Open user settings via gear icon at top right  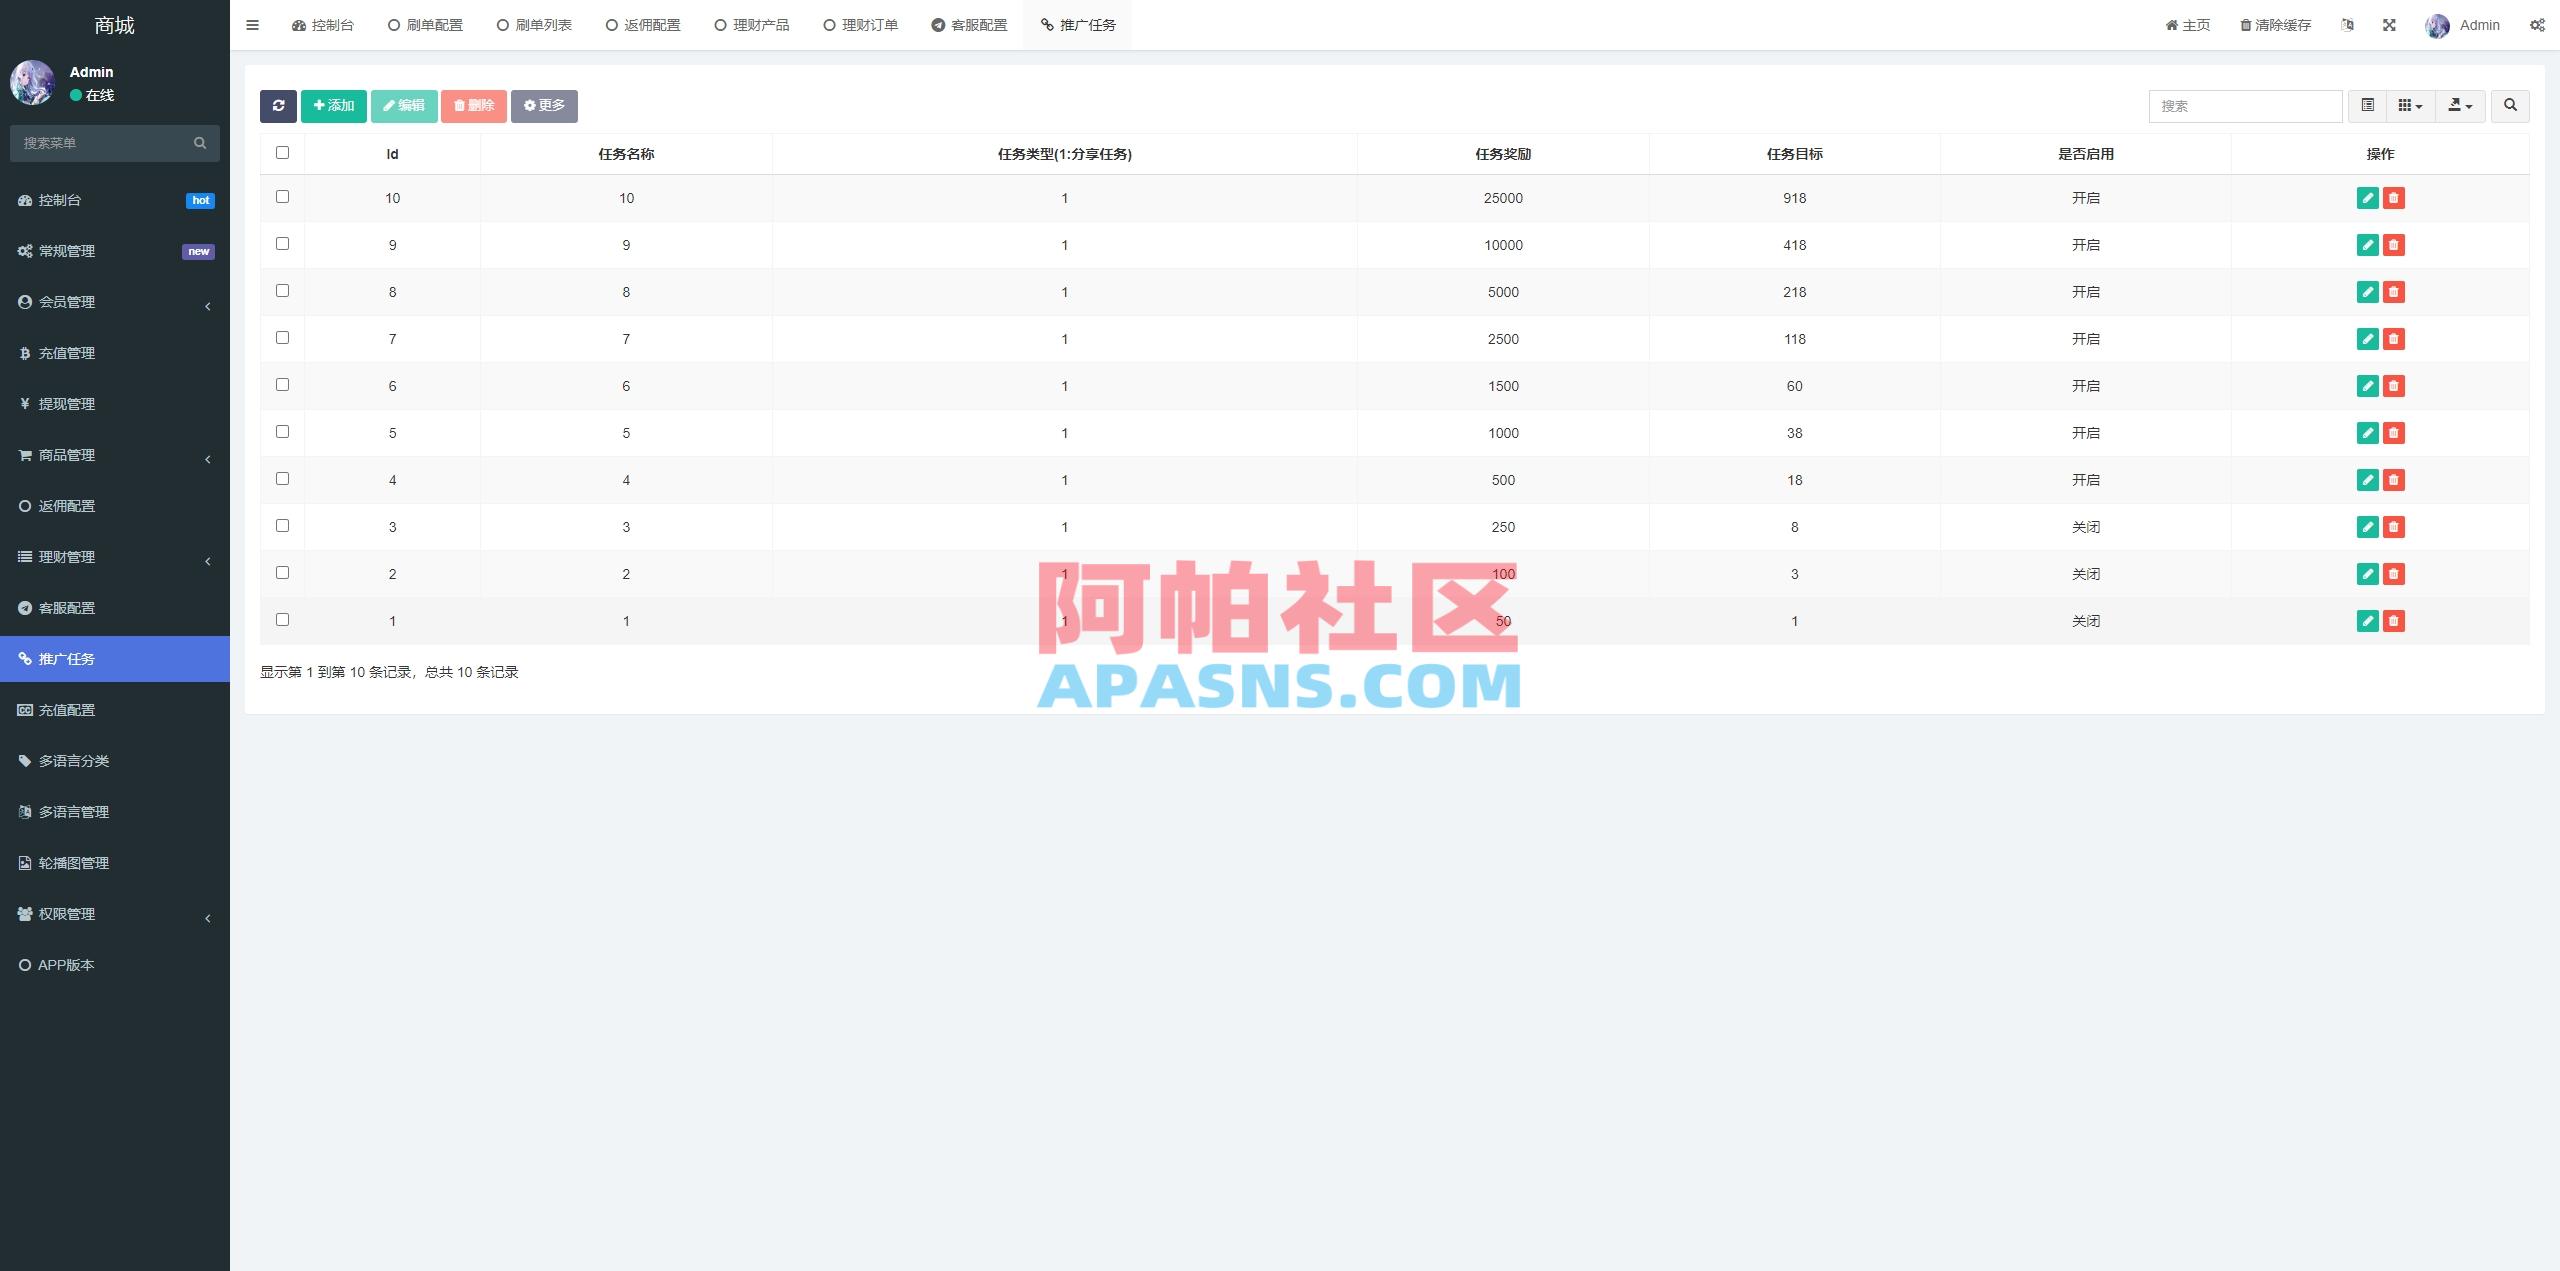point(2539,24)
